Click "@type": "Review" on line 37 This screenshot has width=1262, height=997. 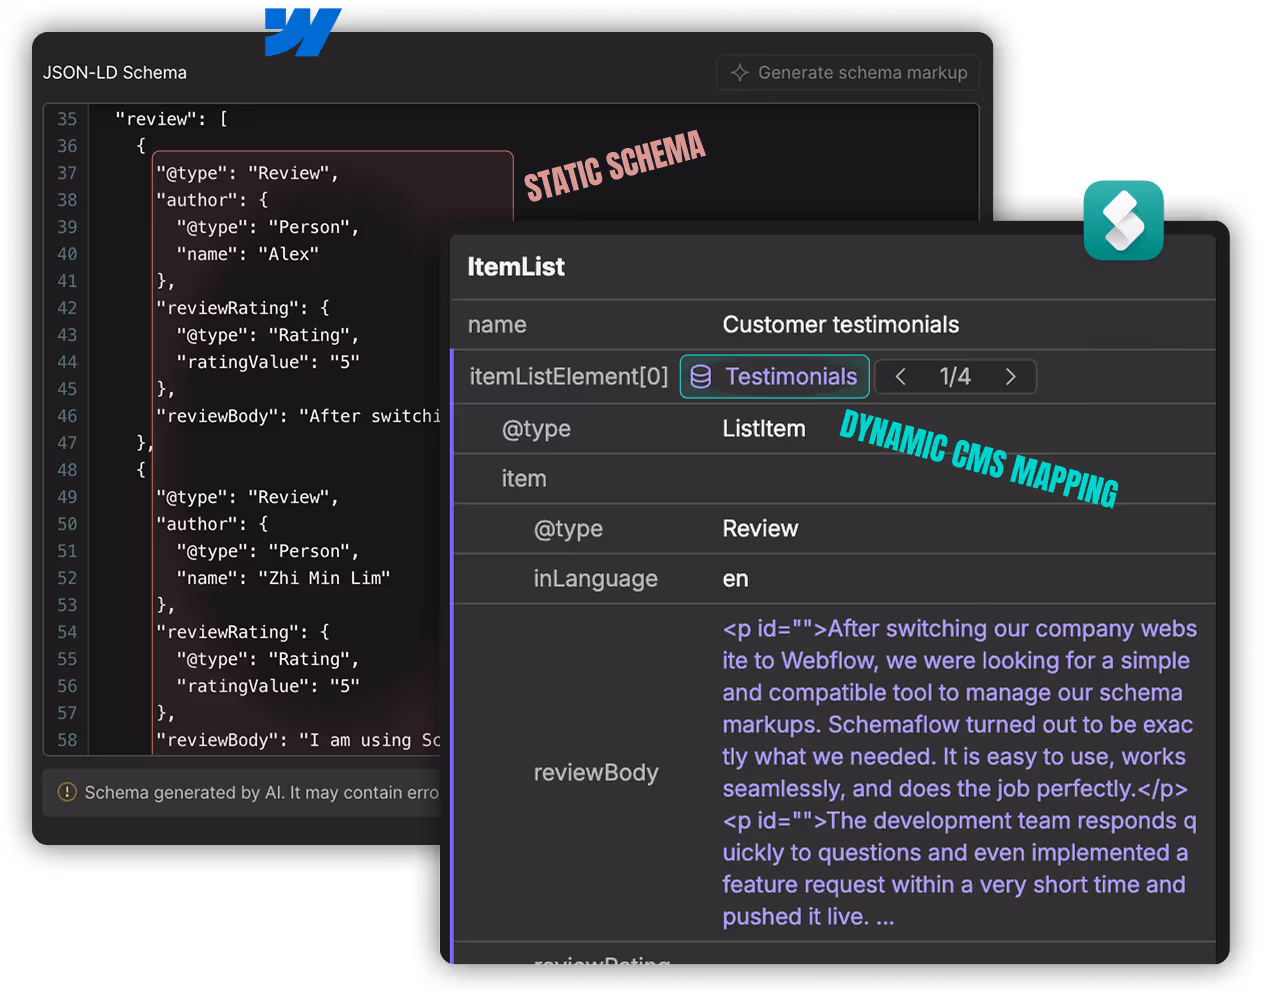[247, 173]
